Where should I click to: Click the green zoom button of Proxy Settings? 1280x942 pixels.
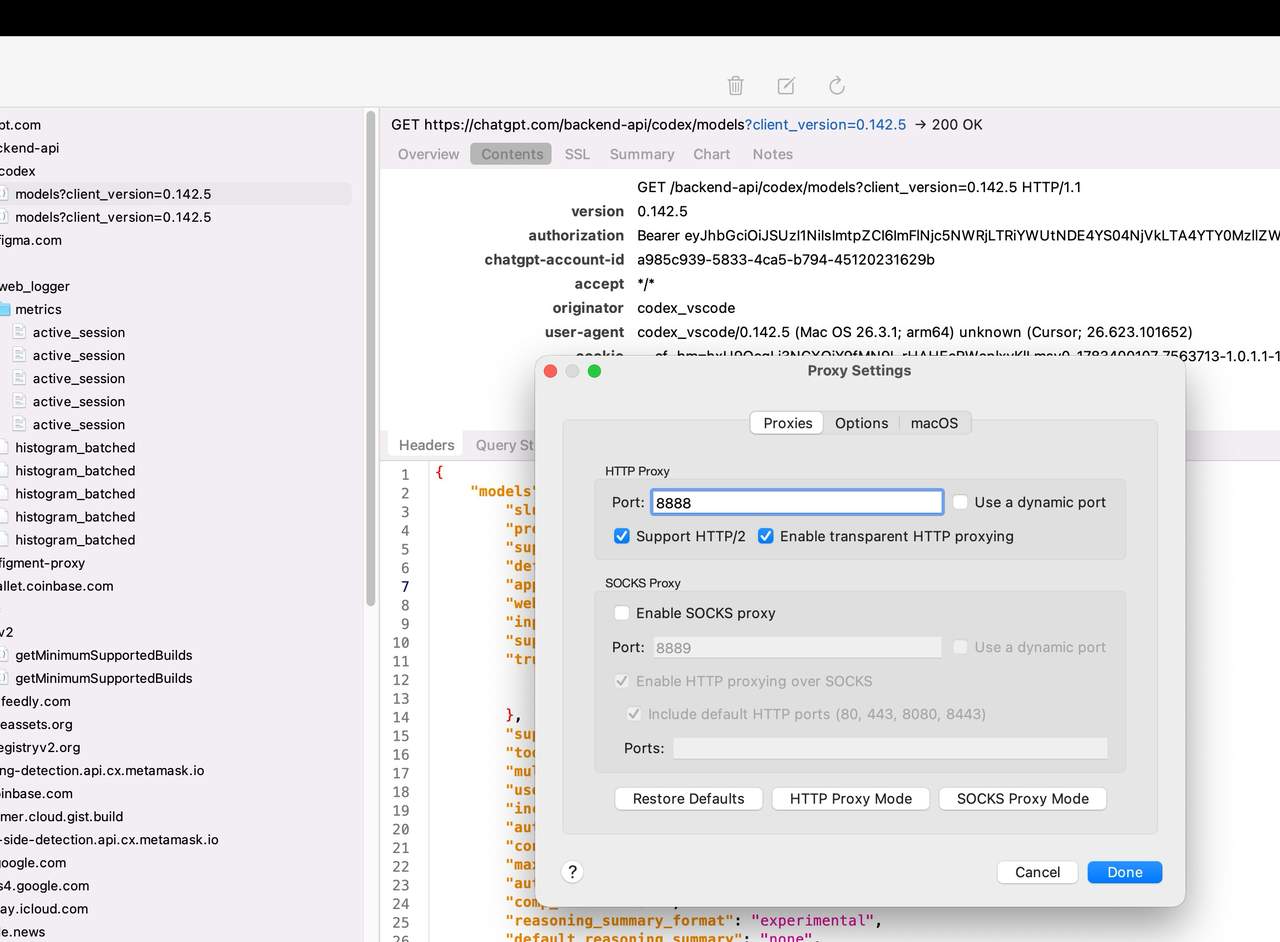tap(594, 371)
